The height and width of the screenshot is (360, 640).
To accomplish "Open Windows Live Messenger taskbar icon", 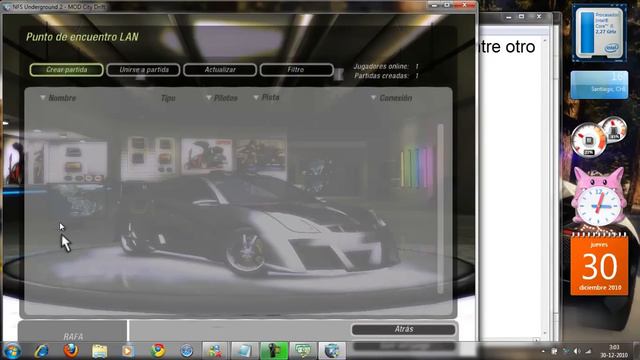I will tap(215, 351).
